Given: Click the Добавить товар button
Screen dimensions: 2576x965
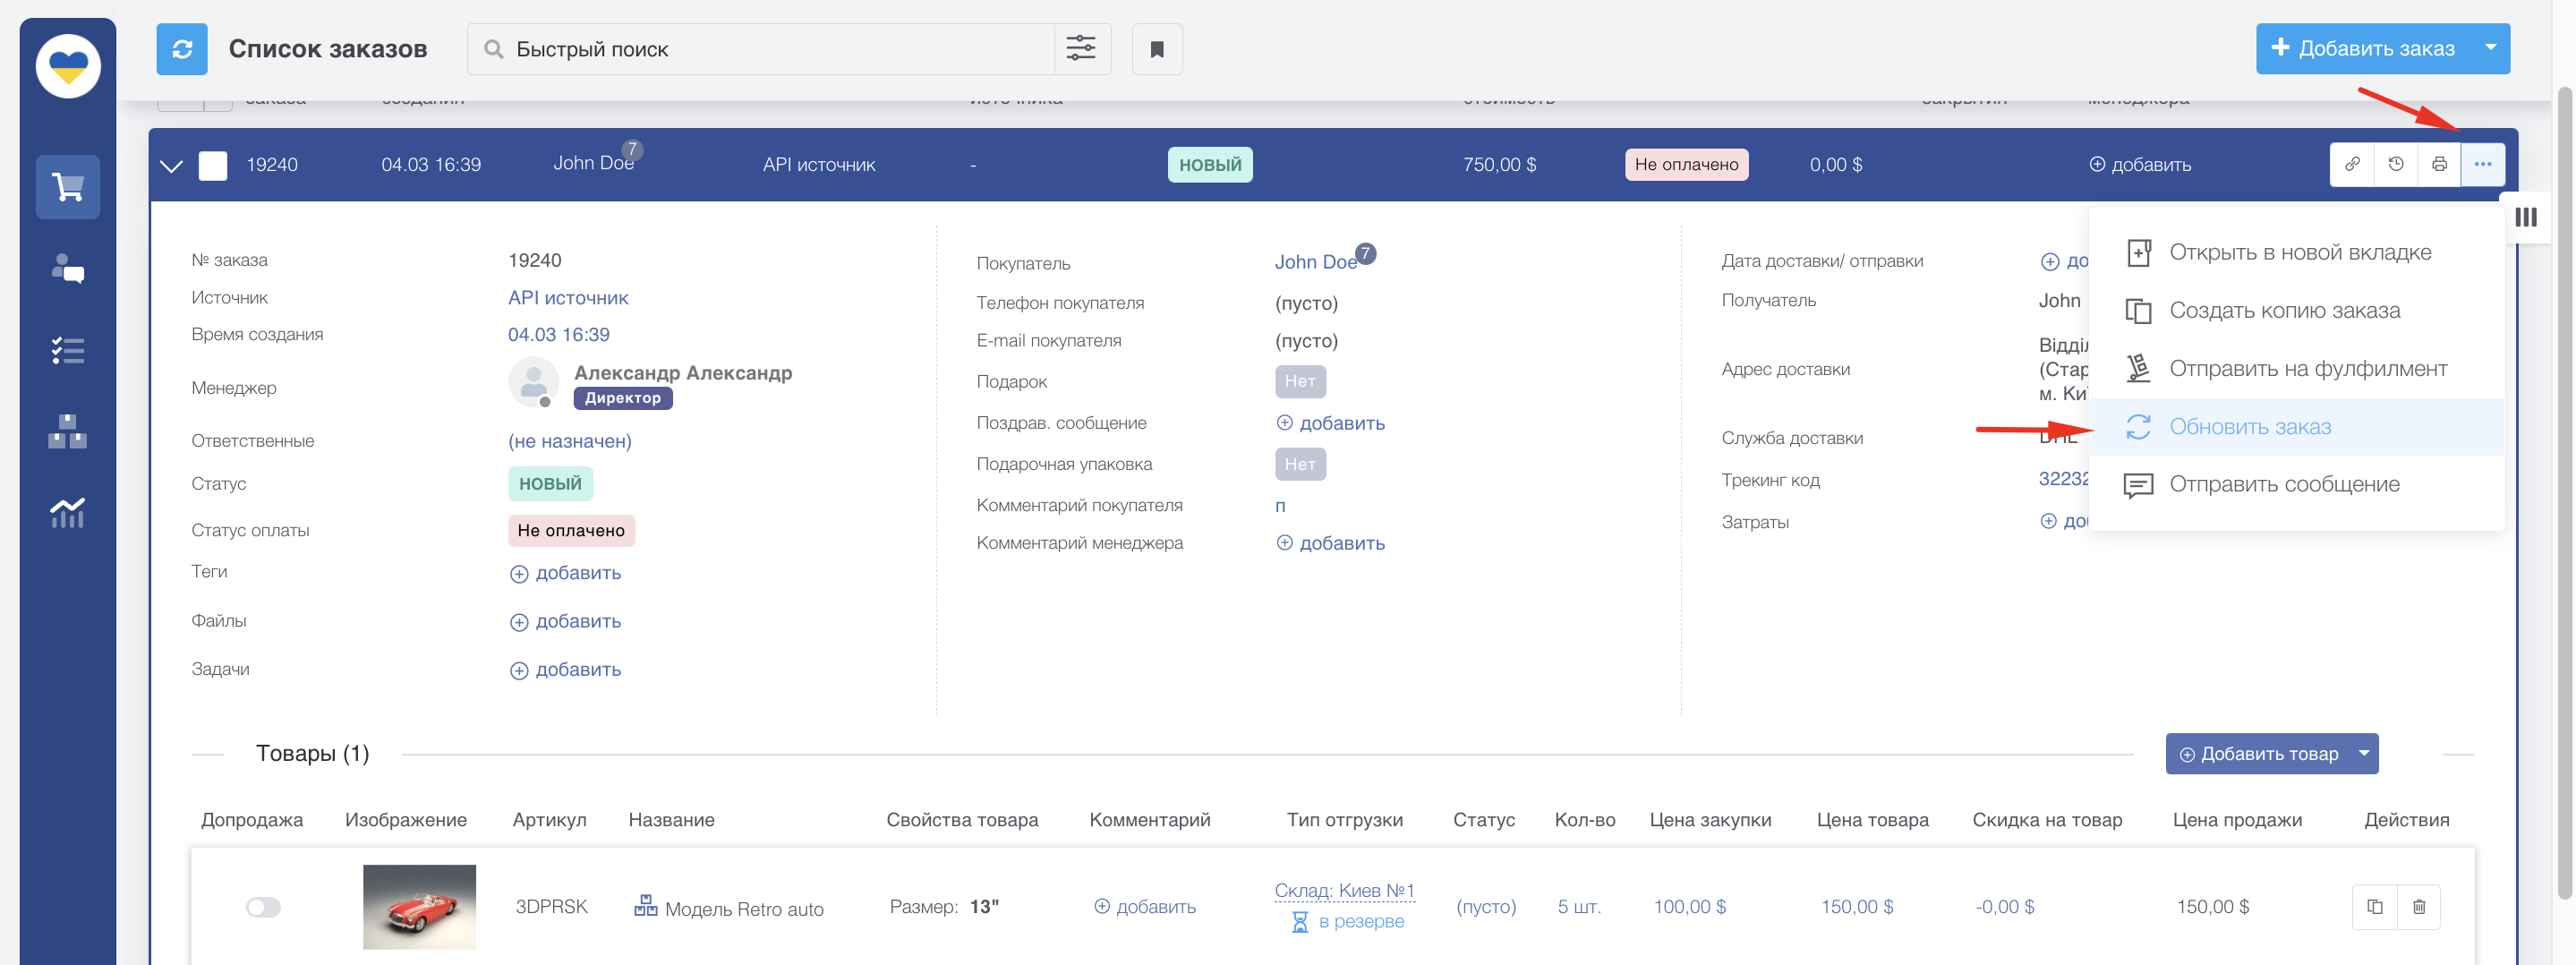Looking at the screenshot, I should (x=2258, y=754).
